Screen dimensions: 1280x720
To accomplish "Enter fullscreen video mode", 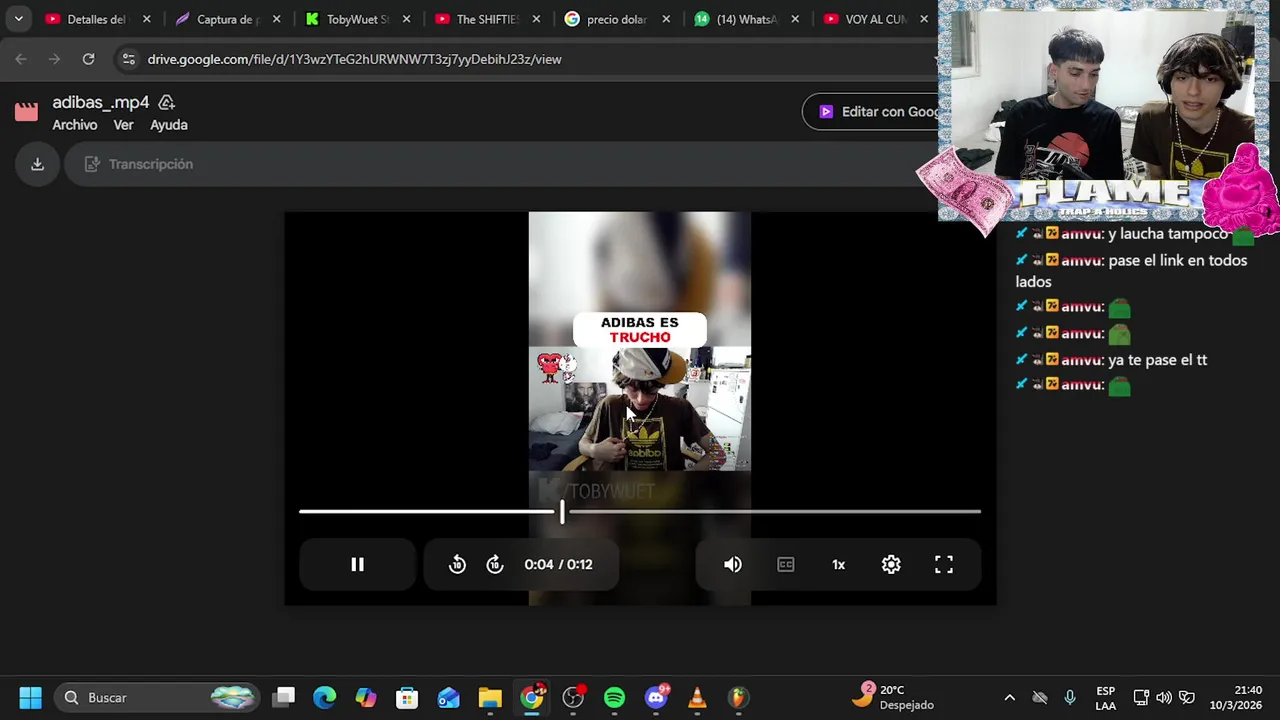I will point(944,564).
